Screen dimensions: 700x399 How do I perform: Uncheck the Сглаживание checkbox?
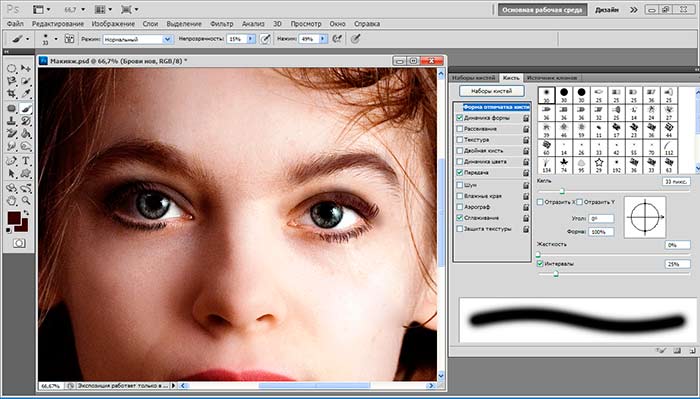[459, 218]
